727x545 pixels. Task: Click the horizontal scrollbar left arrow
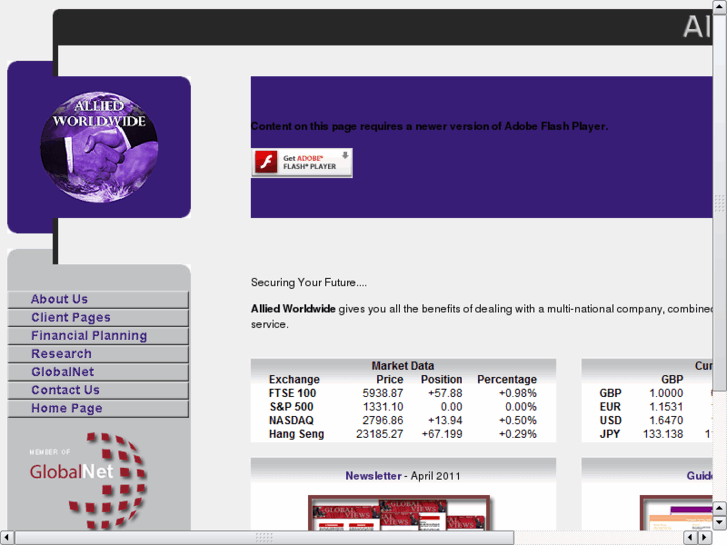pyautogui.click(x=6, y=538)
